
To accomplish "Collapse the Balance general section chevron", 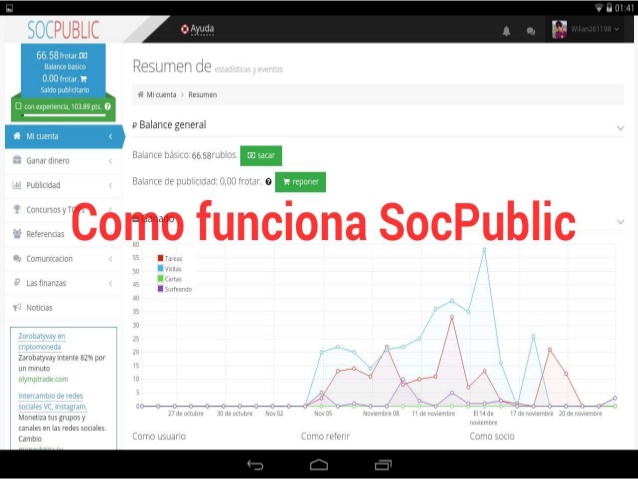I will tap(620, 127).
